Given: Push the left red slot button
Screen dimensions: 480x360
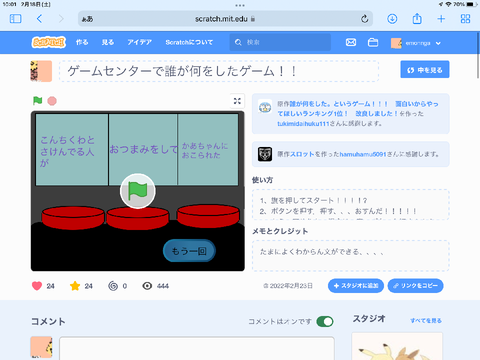Looking at the screenshot, I should click(x=73, y=218).
